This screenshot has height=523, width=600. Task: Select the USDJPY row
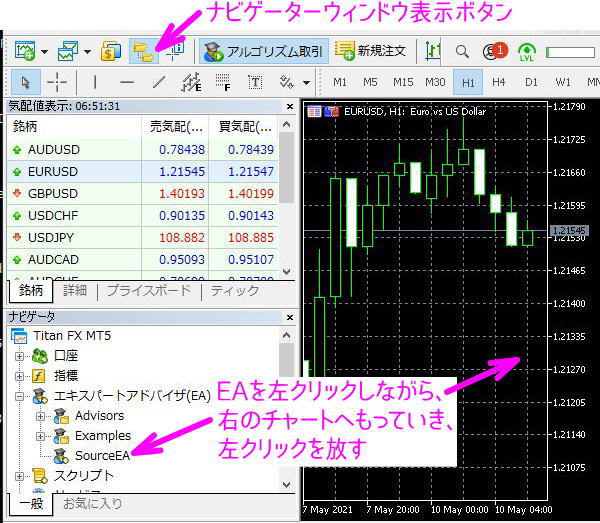tap(143, 238)
